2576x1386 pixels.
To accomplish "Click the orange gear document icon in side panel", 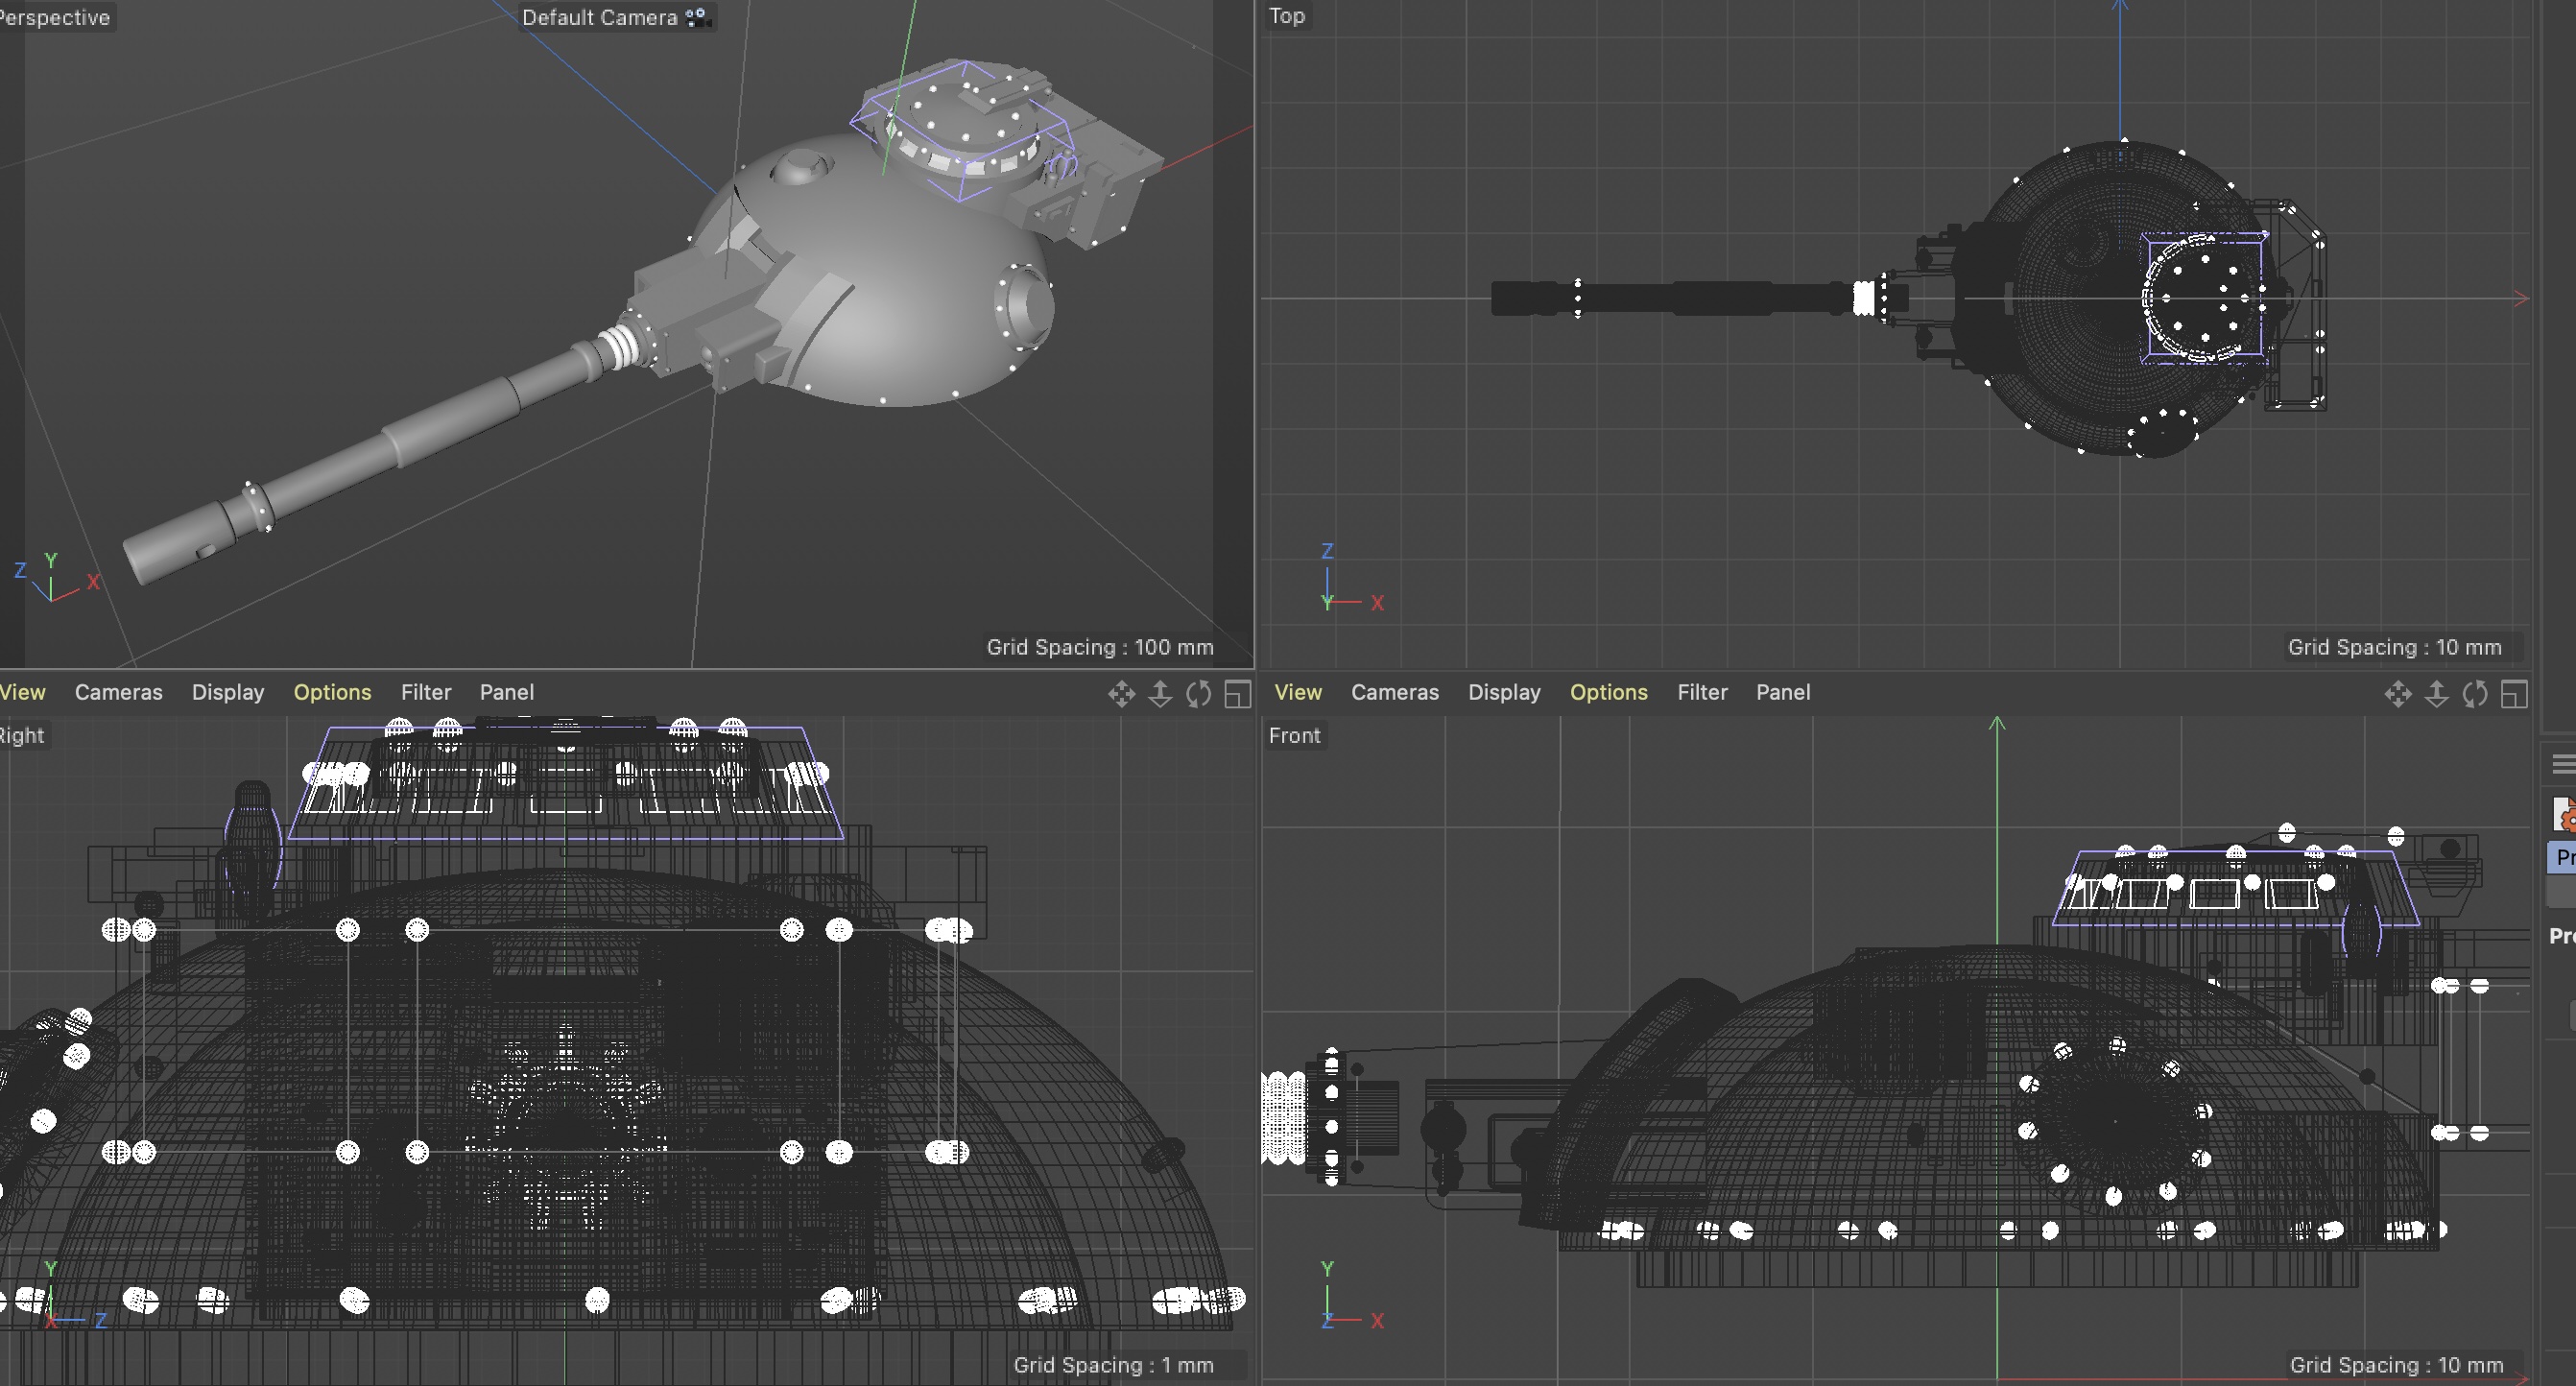I will click(2565, 814).
